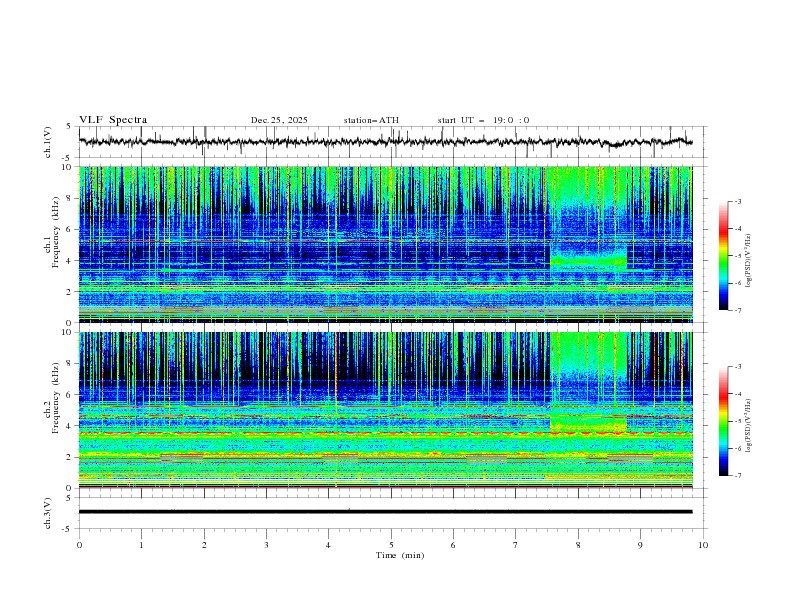The height and width of the screenshot is (612, 792).
Task: Click the upper PSD color scale bar
Action: click(x=724, y=256)
